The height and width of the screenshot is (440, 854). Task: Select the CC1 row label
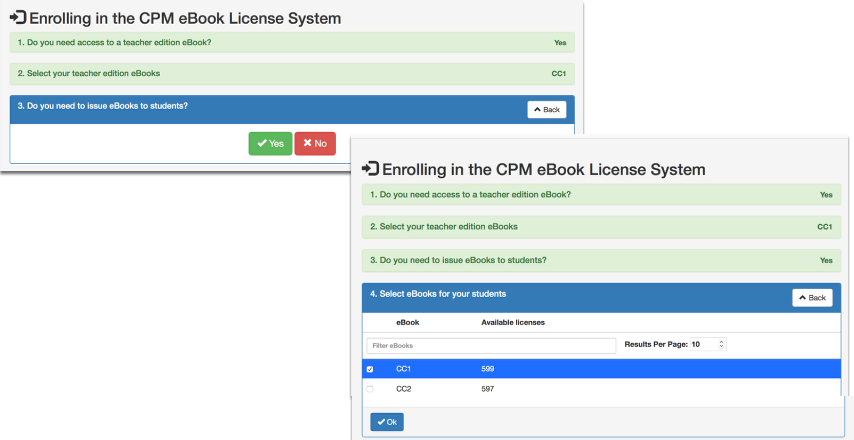(x=403, y=369)
